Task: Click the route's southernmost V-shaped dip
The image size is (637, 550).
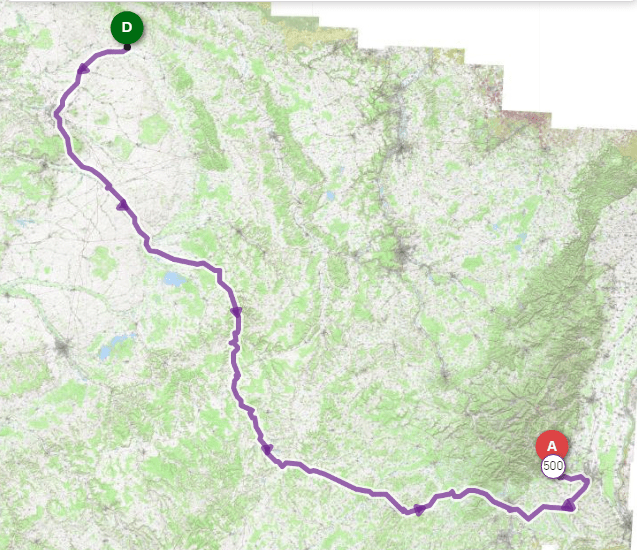Action: coord(528,518)
